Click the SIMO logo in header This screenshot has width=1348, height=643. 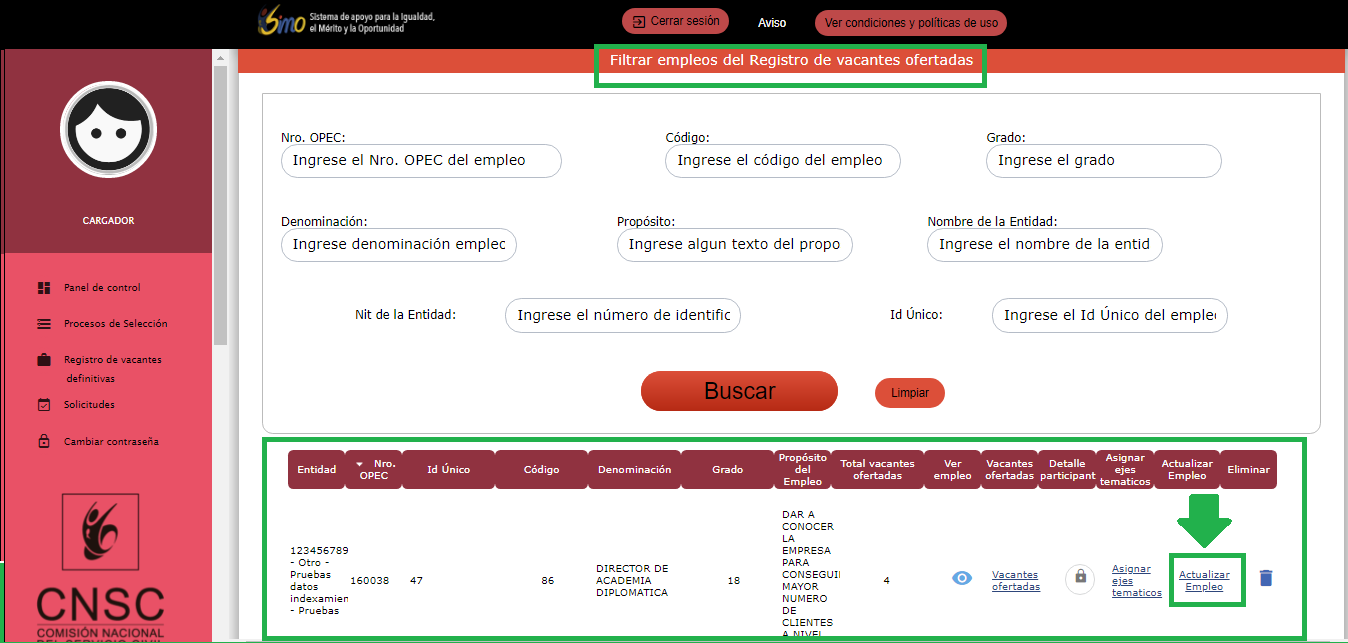(281, 22)
